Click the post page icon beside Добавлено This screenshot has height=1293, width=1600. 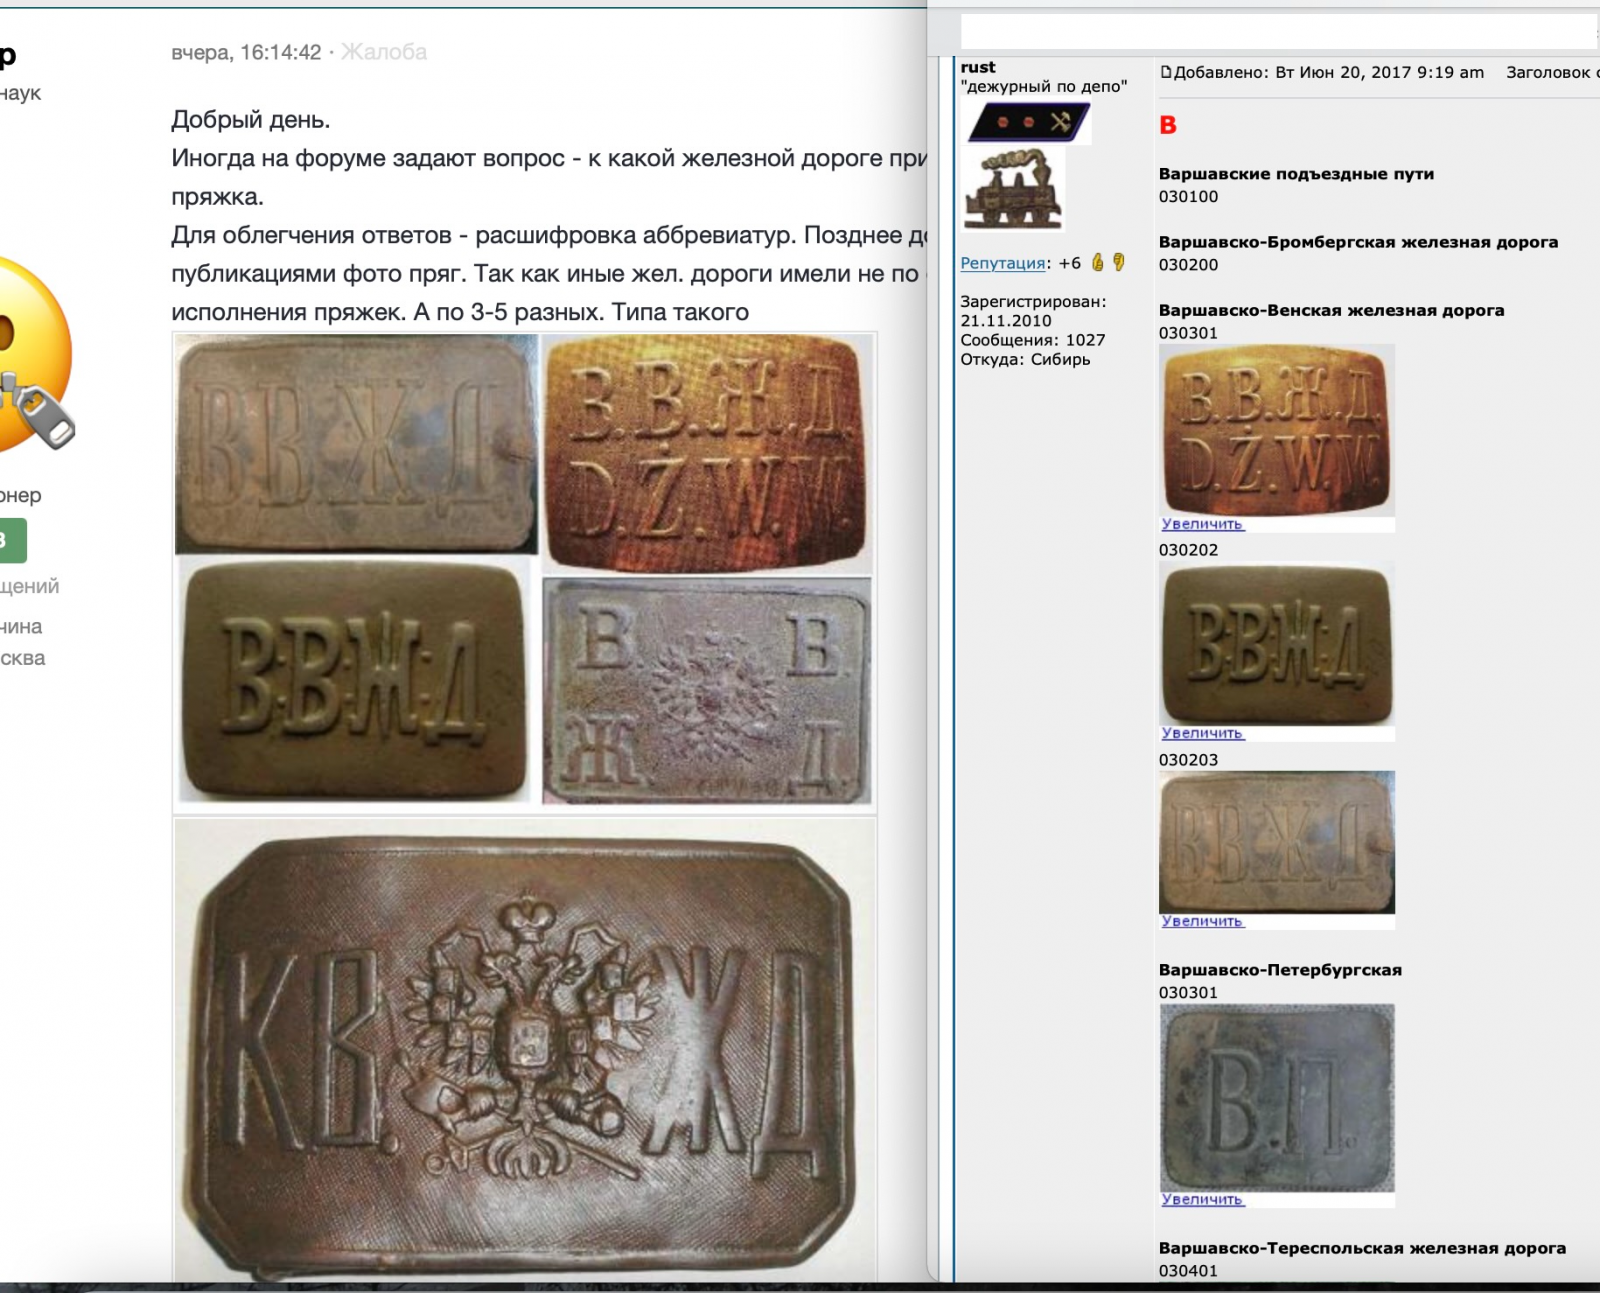[x=1165, y=72]
